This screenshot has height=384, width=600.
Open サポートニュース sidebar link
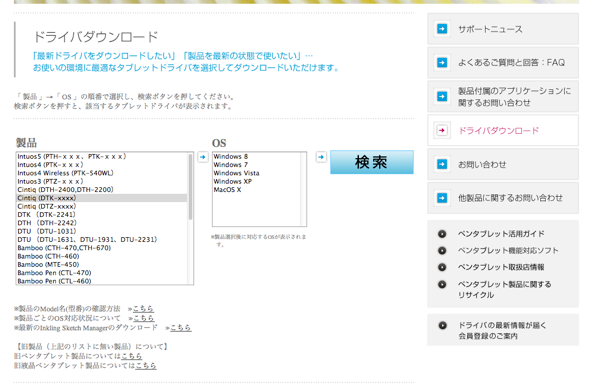point(503,29)
